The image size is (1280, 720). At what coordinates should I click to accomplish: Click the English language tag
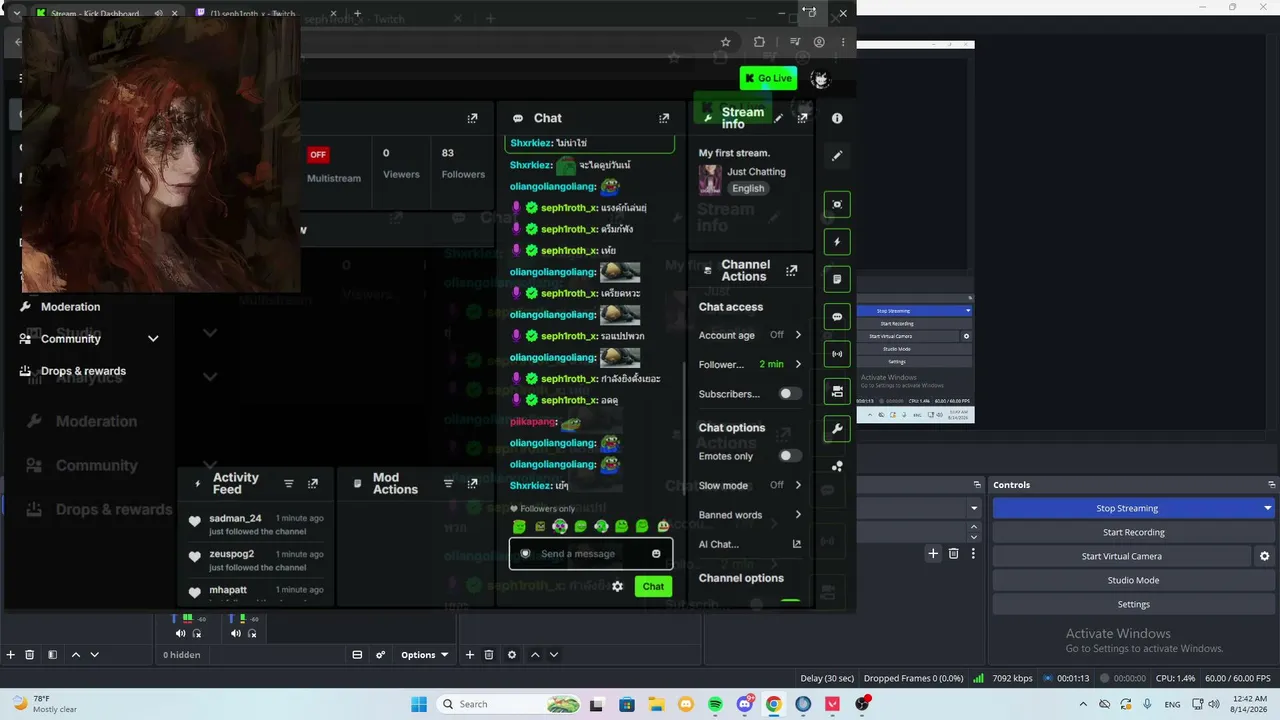(x=747, y=188)
